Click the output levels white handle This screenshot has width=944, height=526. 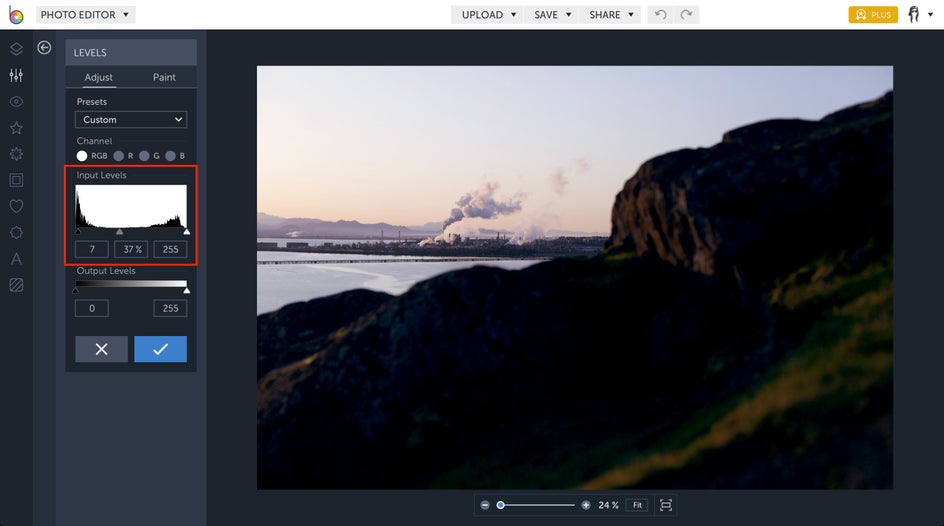pyautogui.click(x=187, y=291)
